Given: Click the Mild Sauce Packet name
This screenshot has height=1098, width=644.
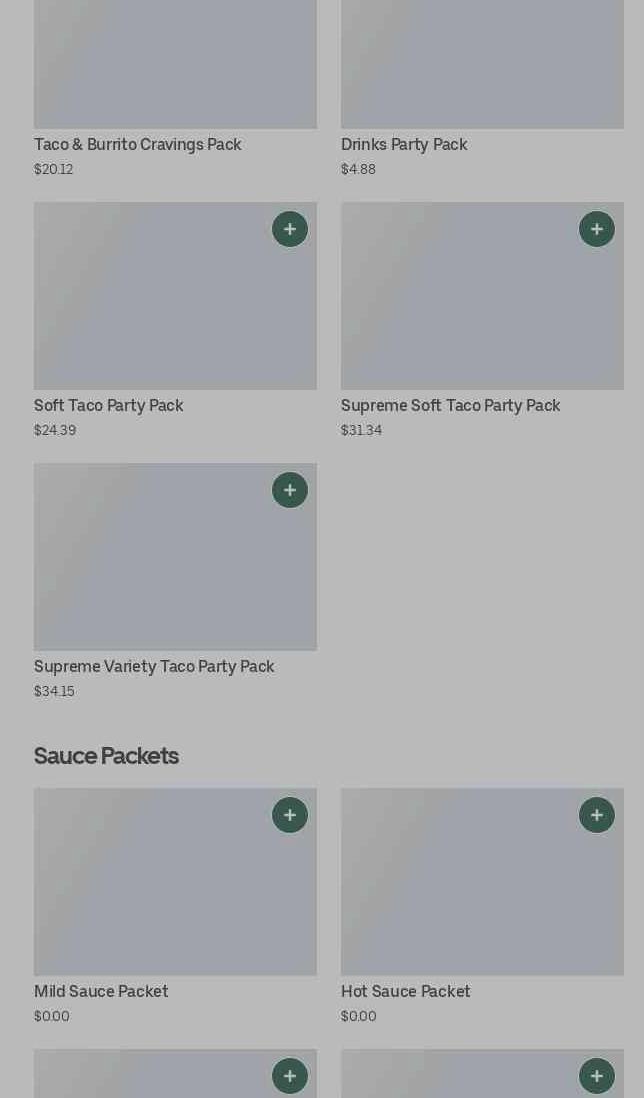Looking at the screenshot, I should tap(101, 992).
